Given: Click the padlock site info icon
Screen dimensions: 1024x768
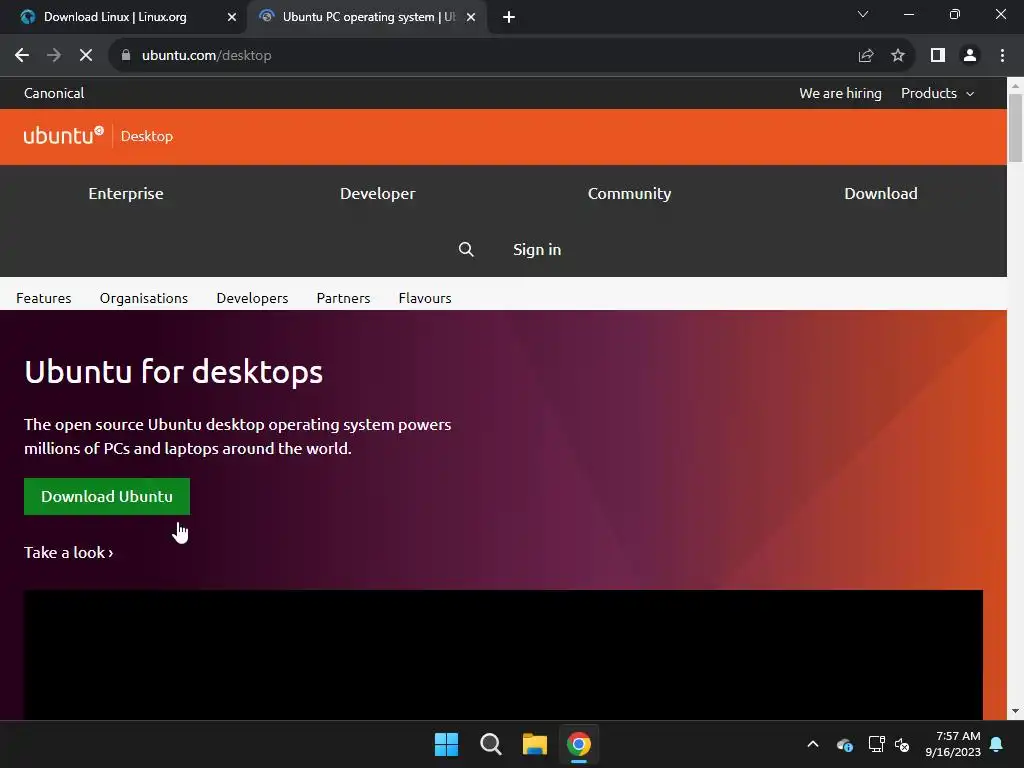Looking at the screenshot, I should tap(126, 56).
